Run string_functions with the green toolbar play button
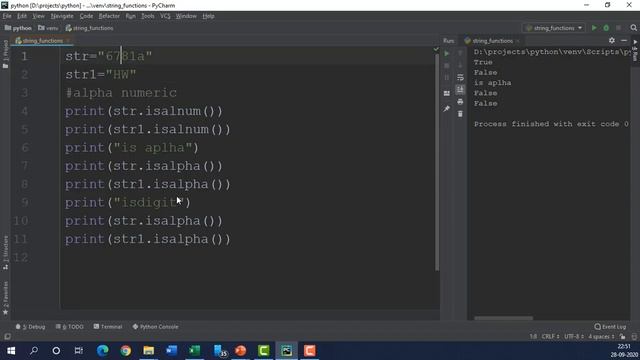The height and width of the screenshot is (360, 640). [x=594, y=28]
